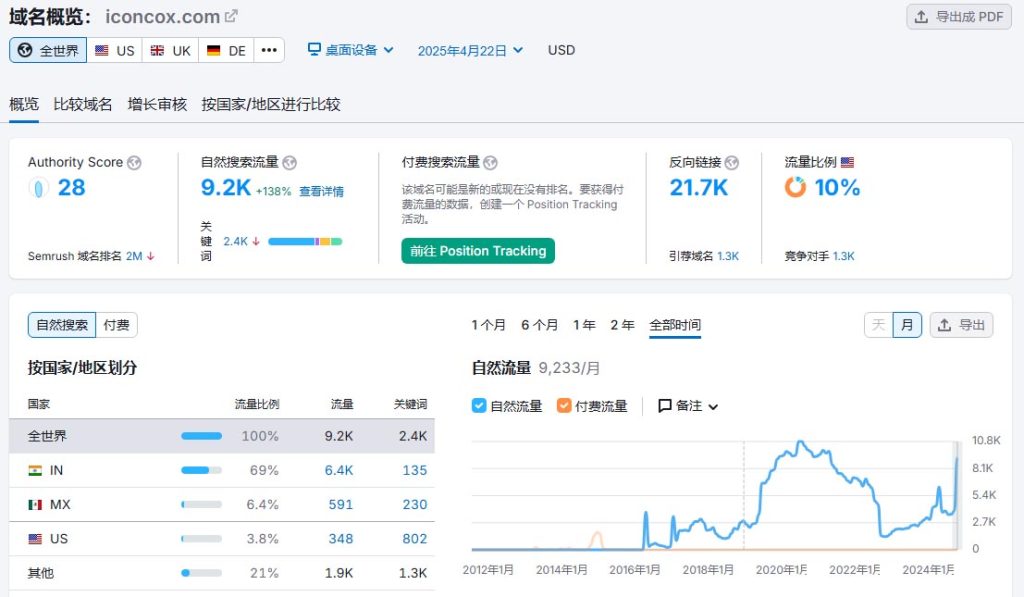This screenshot has width=1024, height=597.
Task: Click globe icon beside 自然搜索流量
Action: coord(290,163)
